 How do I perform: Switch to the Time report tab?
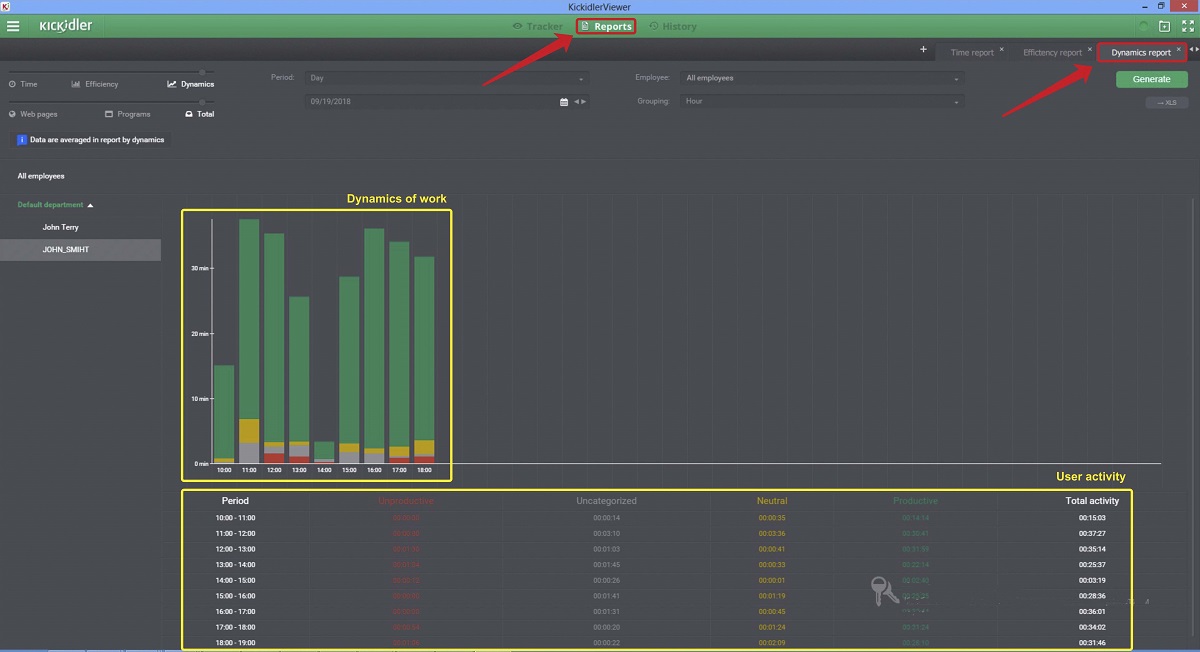[972, 52]
